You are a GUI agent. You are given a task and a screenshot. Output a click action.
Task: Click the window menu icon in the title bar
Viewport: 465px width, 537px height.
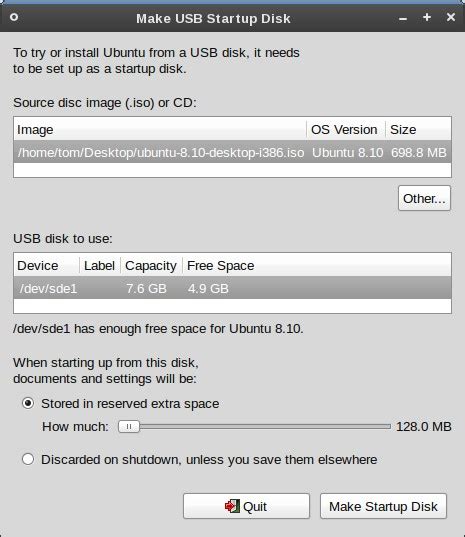(x=14, y=17)
